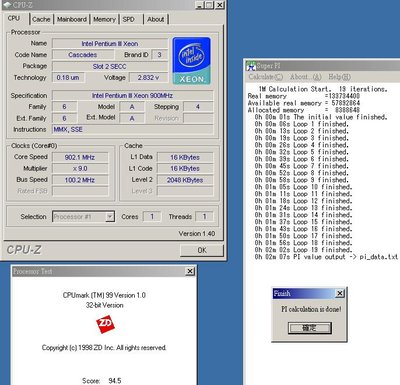Image resolution: width=400 pixels, height=385 pixels.
Task: Expand the Processor #1 selection dropdown
Action: pyautogui.click(x=109, y=217)
